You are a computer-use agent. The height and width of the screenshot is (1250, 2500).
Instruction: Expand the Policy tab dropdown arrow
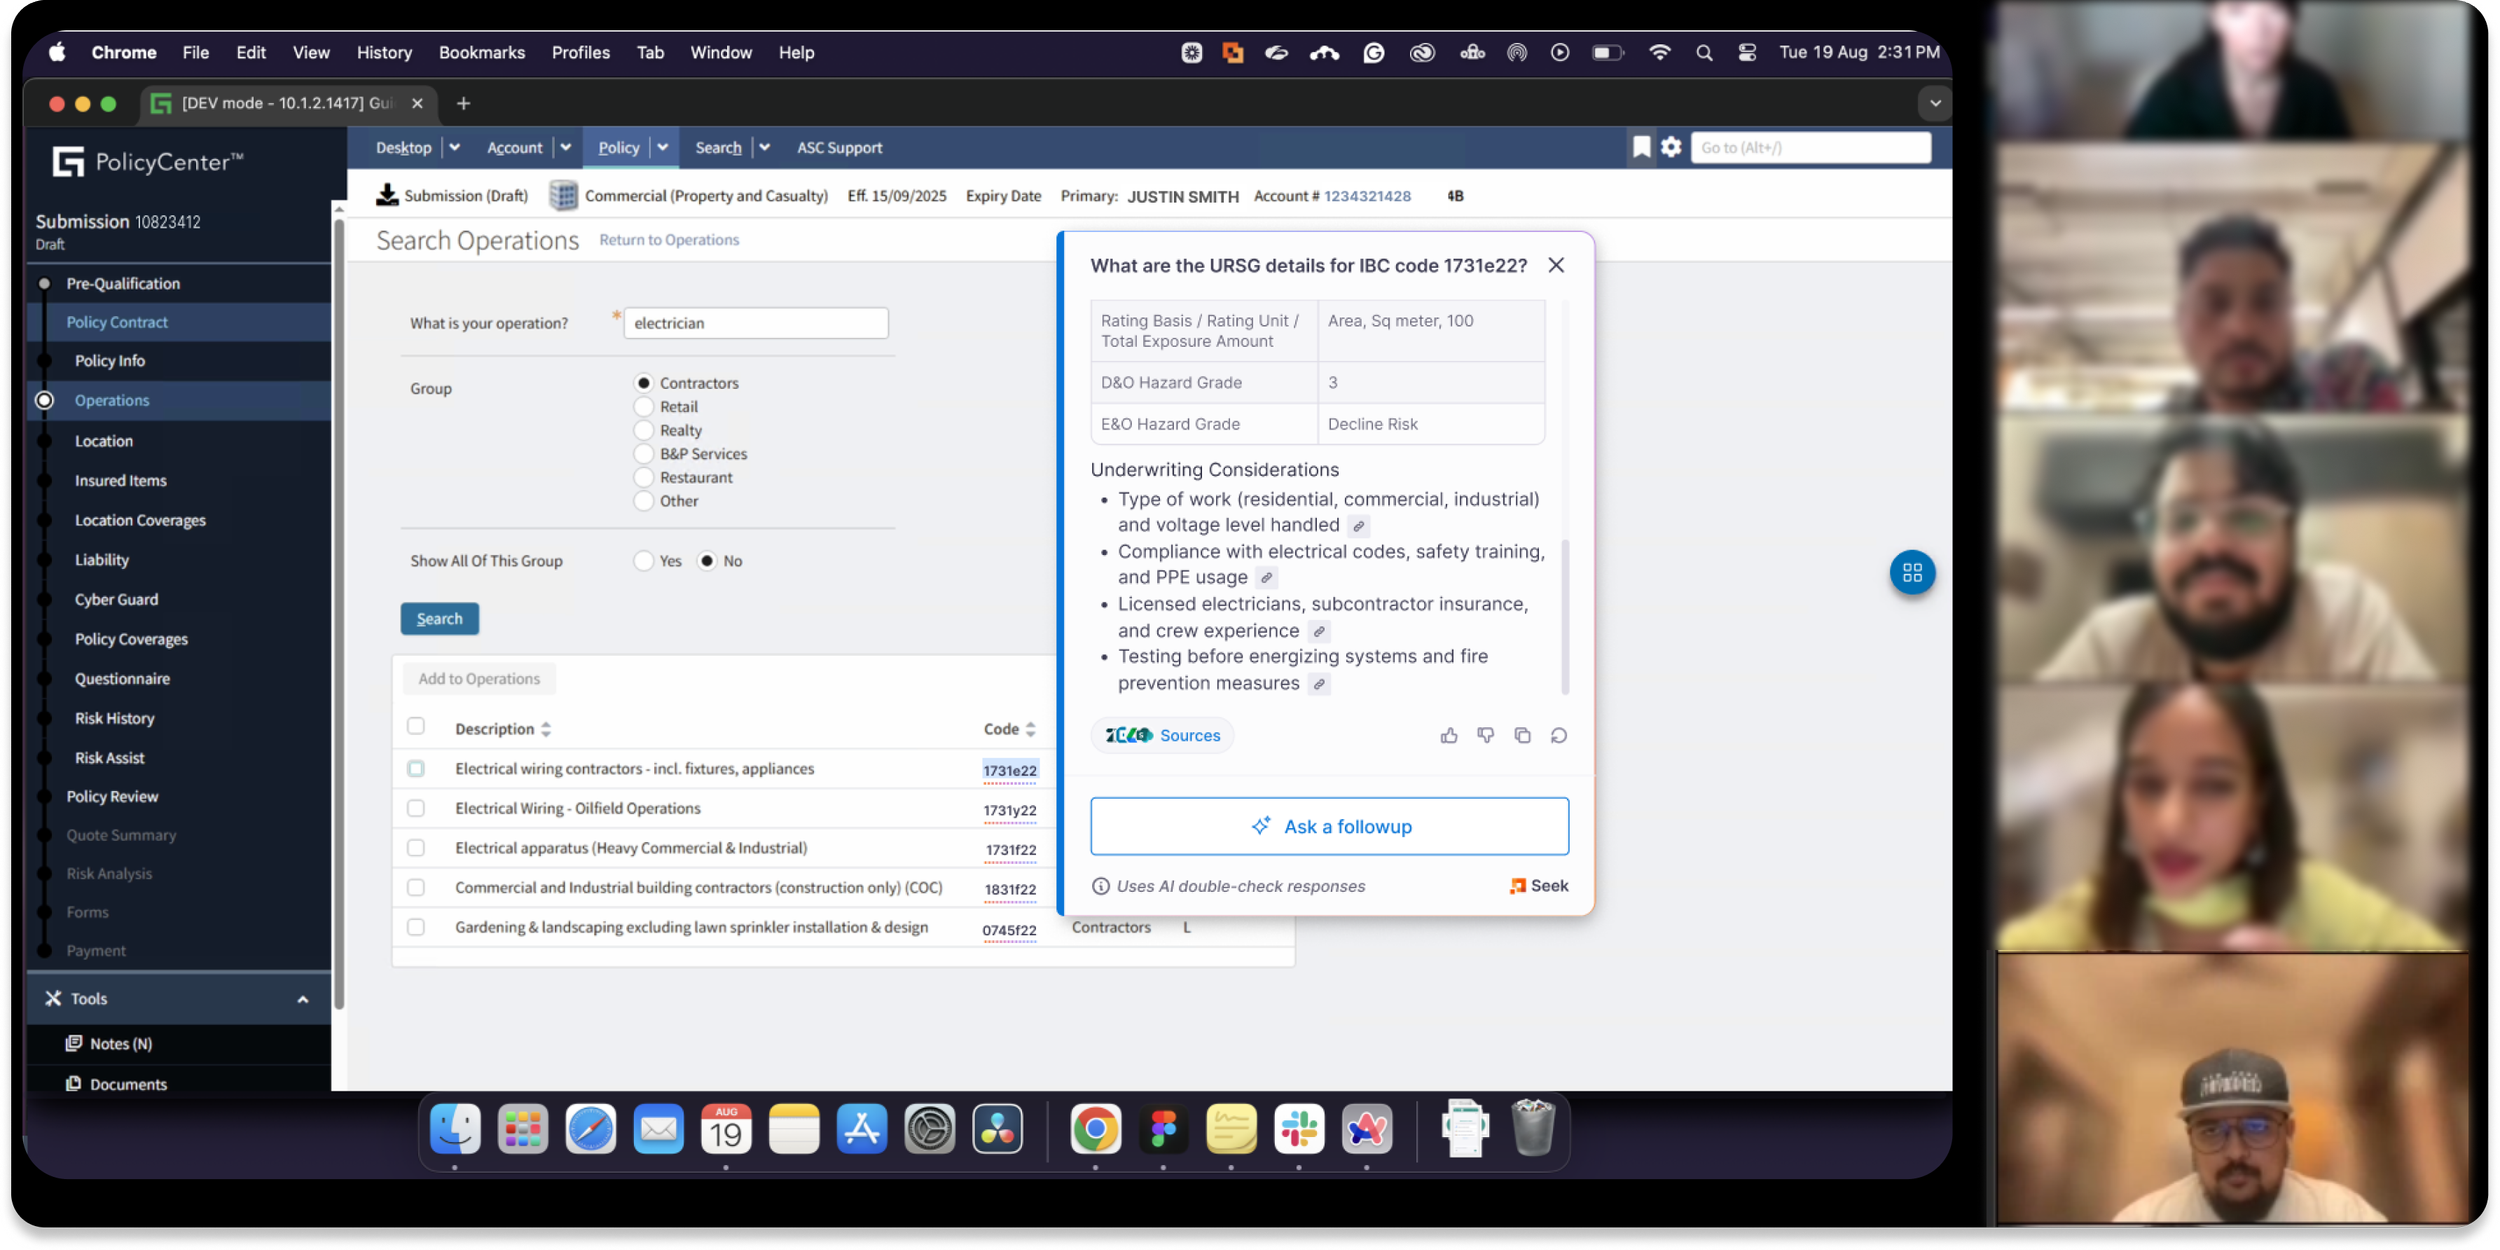pos(662,147)
